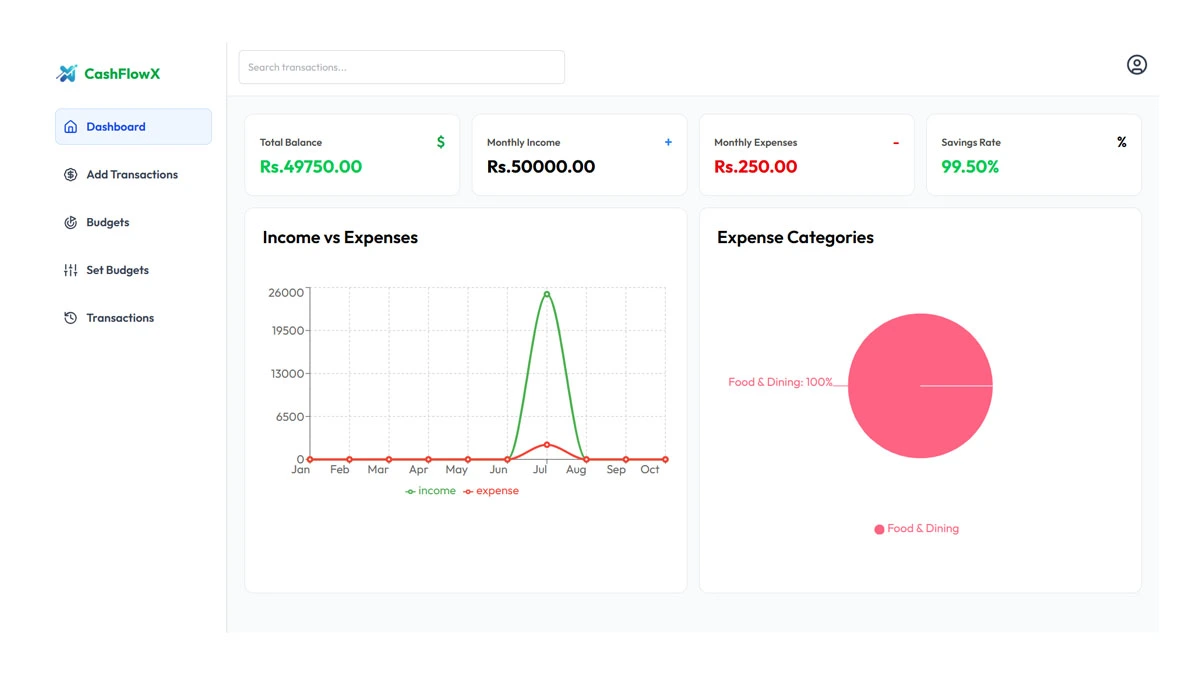Image resolution: width=1200 pixels, height=675 pixels.
Task: Click the Food & Dining: 100% label
Action: 780,382
